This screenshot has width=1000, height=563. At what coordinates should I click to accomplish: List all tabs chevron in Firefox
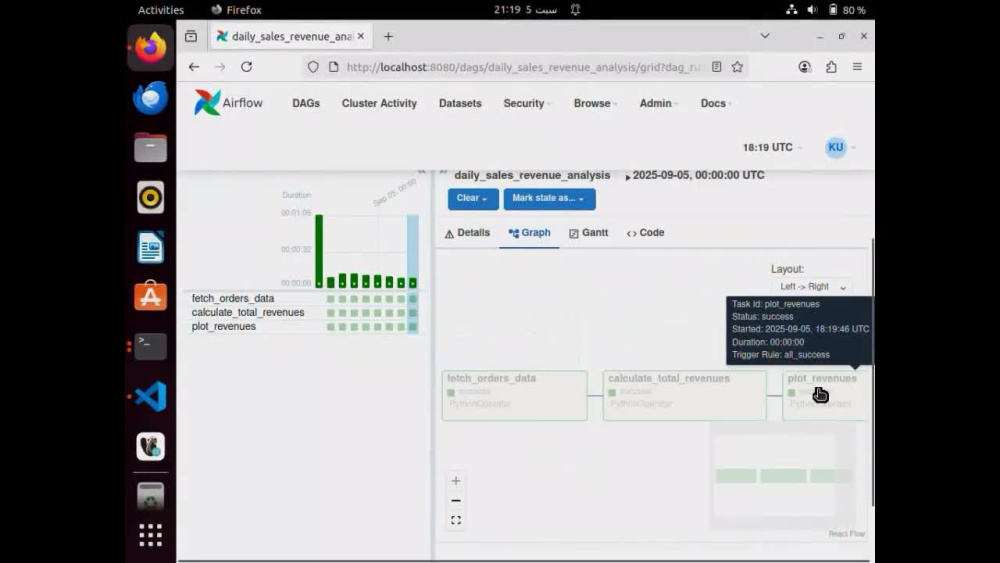click(x=765, y=36)
